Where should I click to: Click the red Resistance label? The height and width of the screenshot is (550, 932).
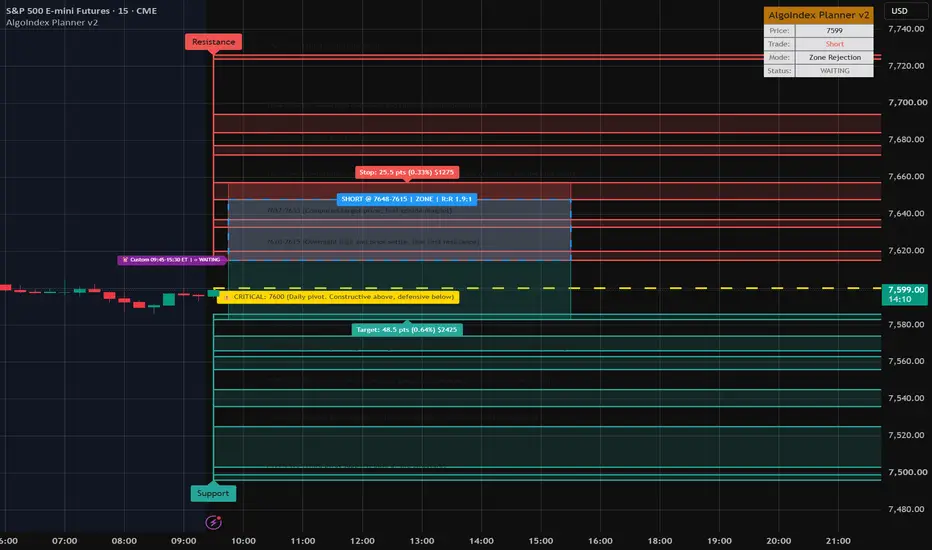(x=213, y=42)
